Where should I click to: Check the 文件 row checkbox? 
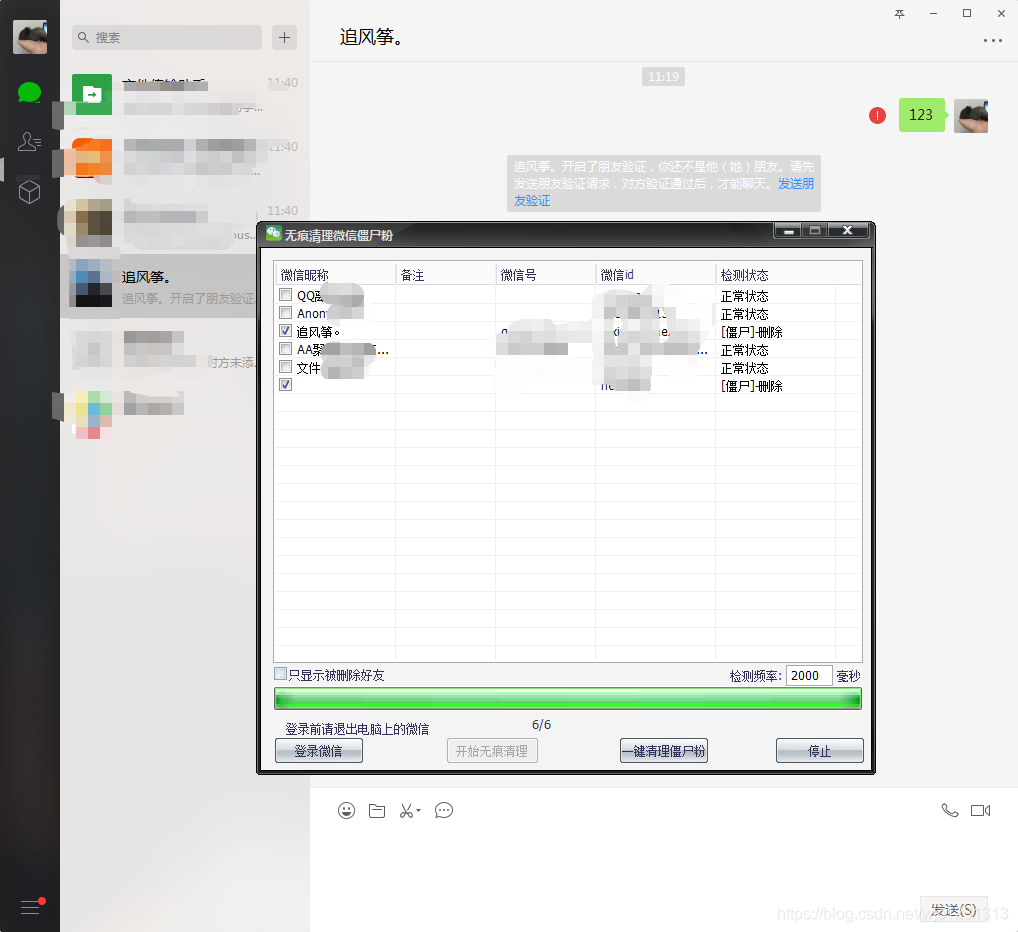286,367
